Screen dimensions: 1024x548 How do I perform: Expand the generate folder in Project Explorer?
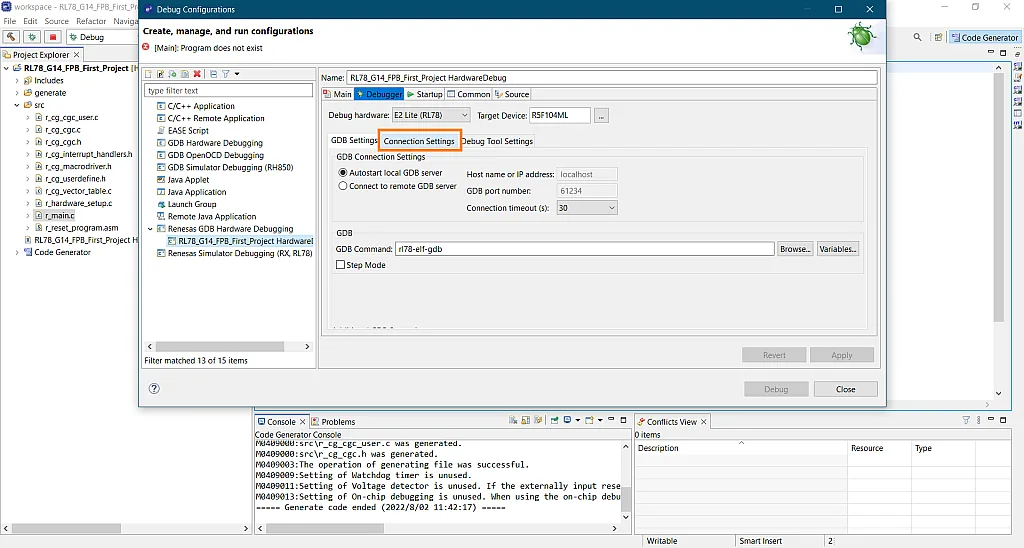pyautogui.click(x=17, y=93)
